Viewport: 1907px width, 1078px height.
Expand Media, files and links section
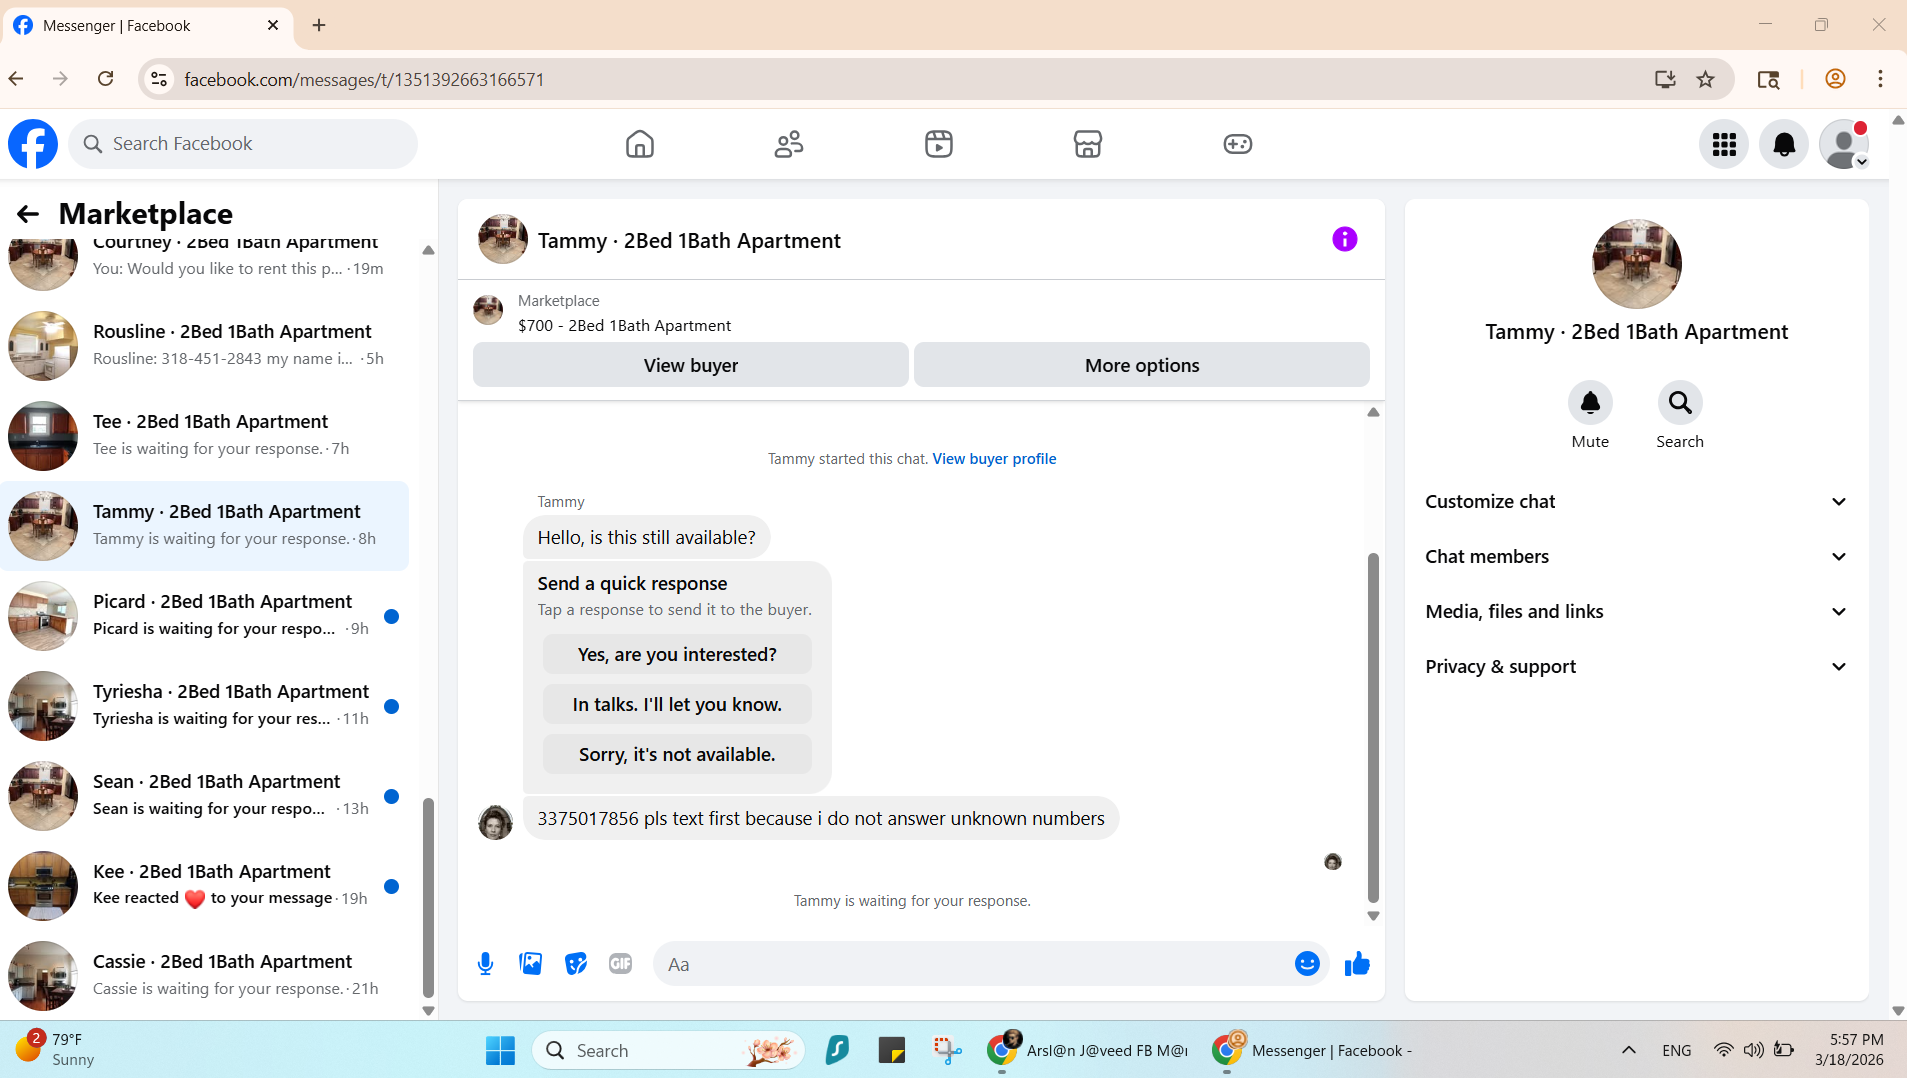(1636, 612)
